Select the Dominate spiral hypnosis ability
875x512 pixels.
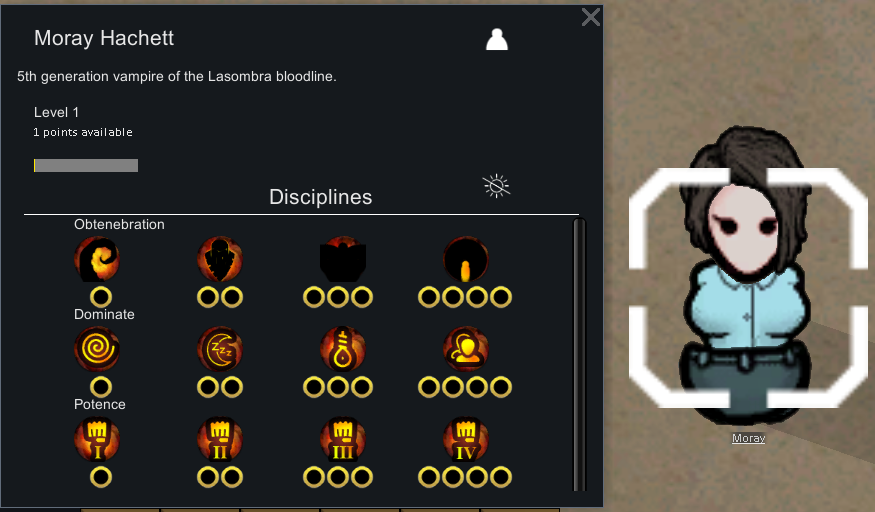(97, 349)
